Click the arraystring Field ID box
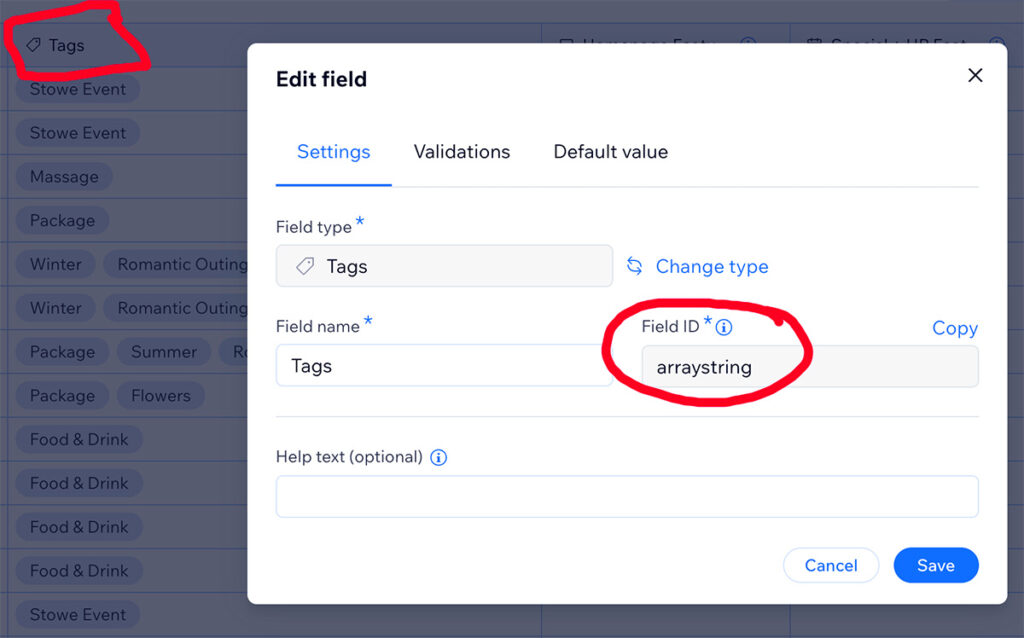 (x=810, y=367)
